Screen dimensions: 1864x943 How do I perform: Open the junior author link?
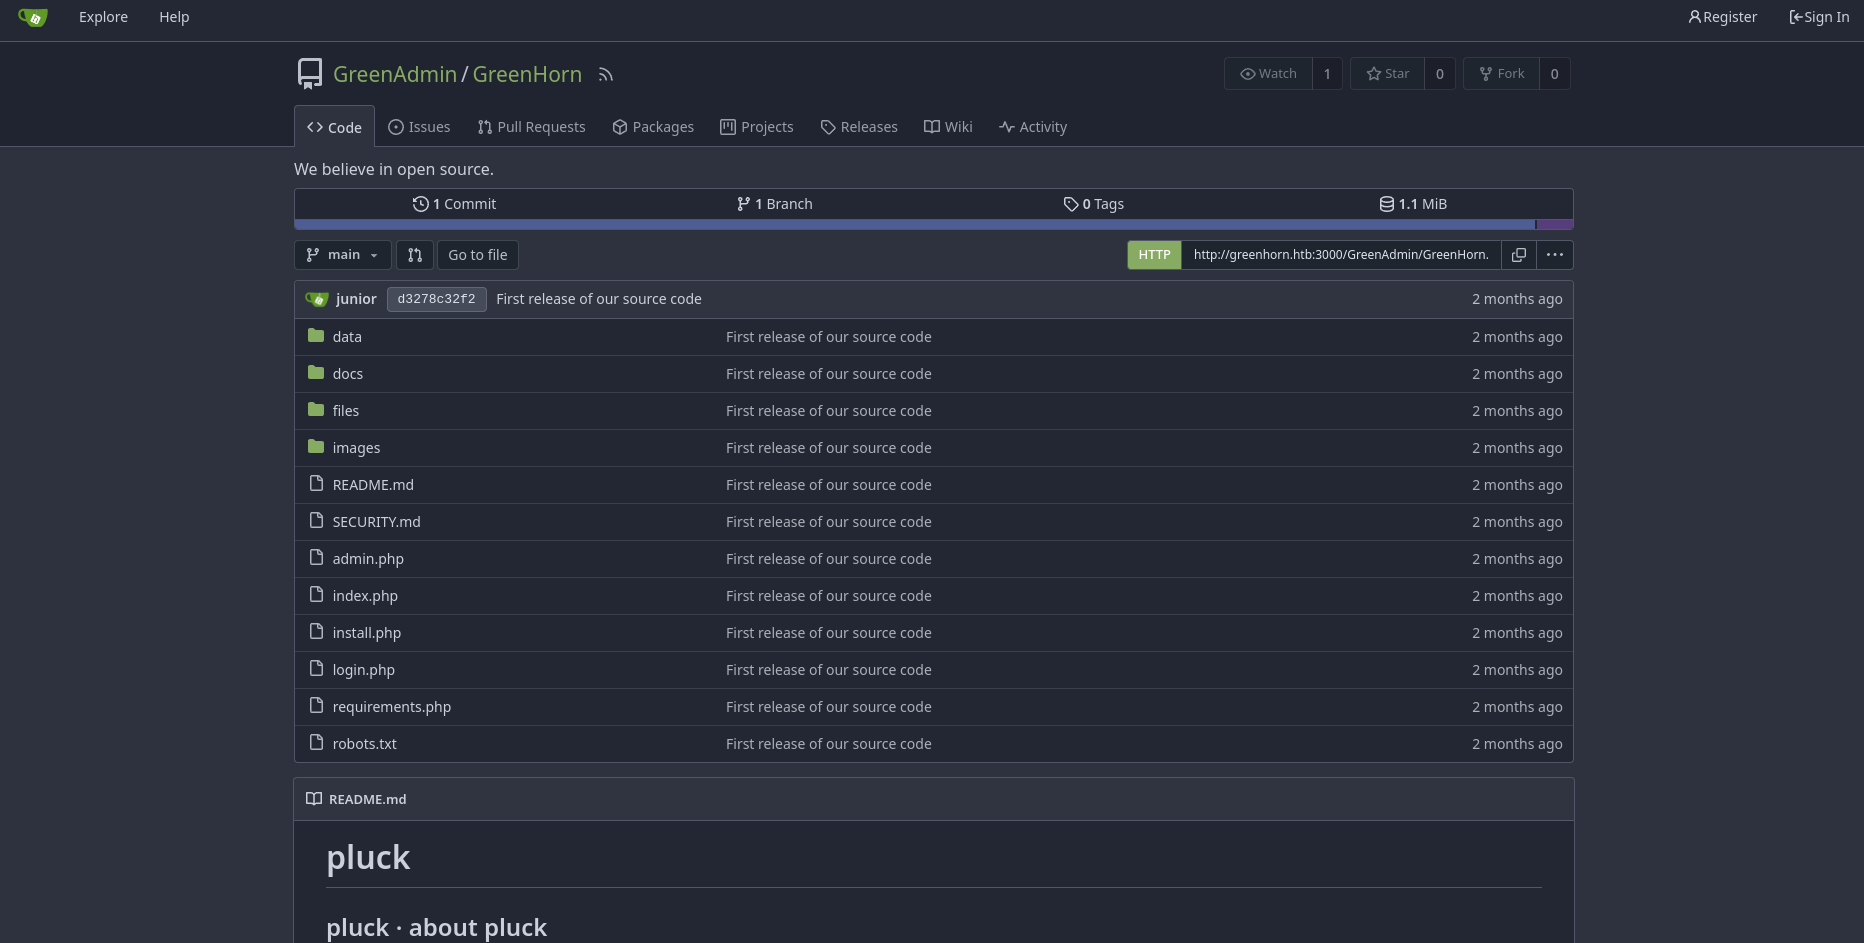(356, 299)
